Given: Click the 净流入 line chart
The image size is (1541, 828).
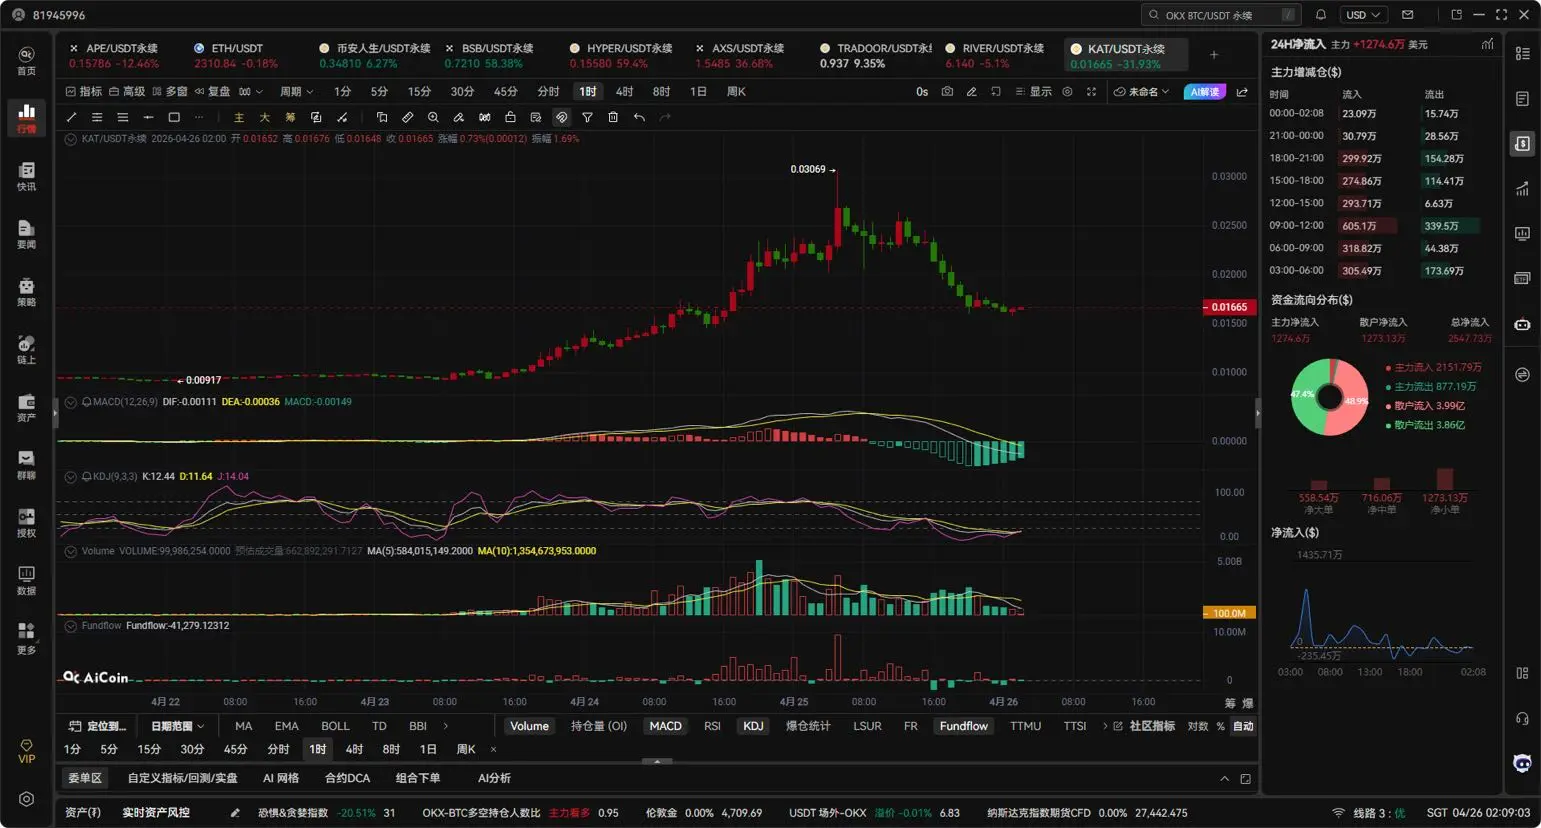Looking at the screenshot, I should point(1381,620).
